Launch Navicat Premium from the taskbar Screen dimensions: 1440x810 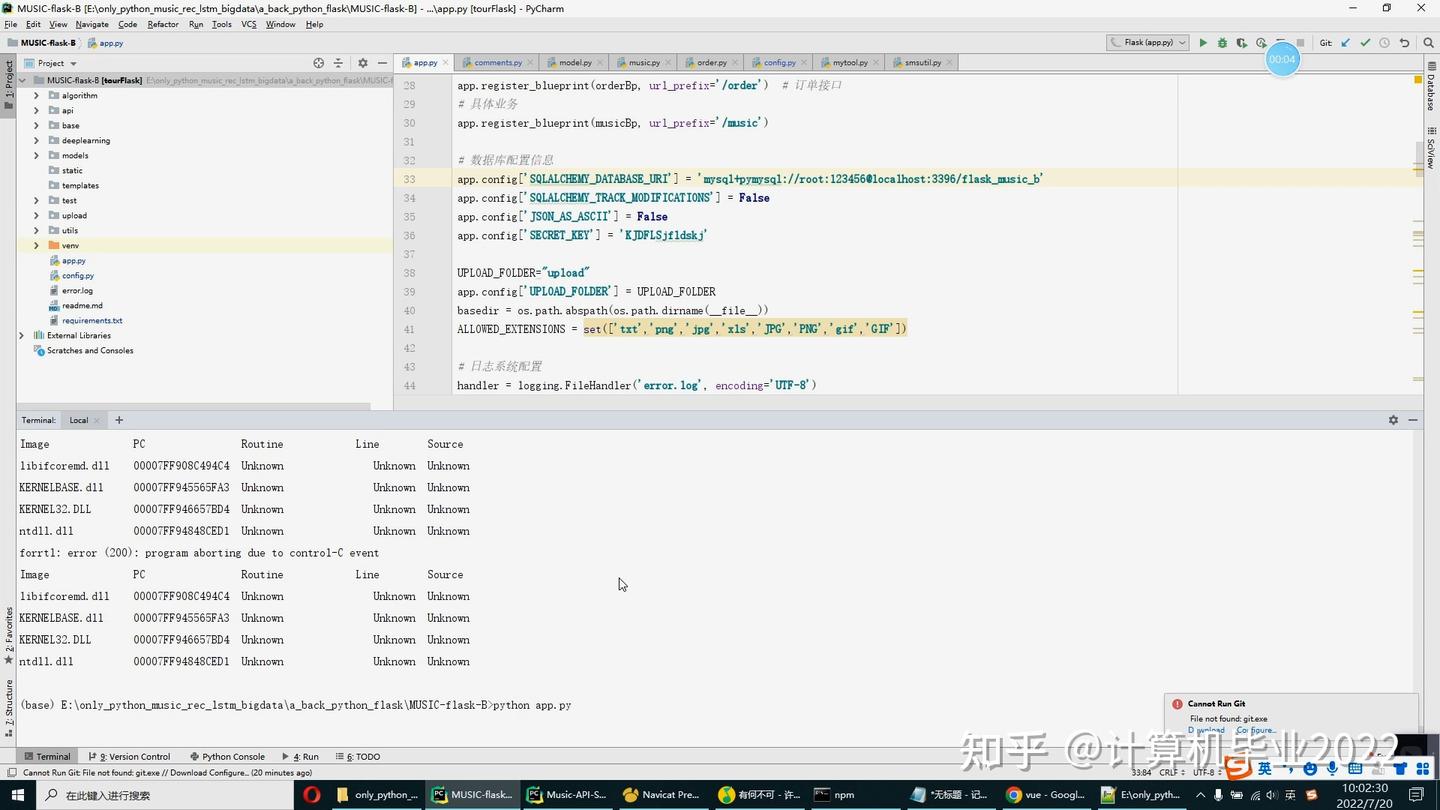click(x=661, y=794)
